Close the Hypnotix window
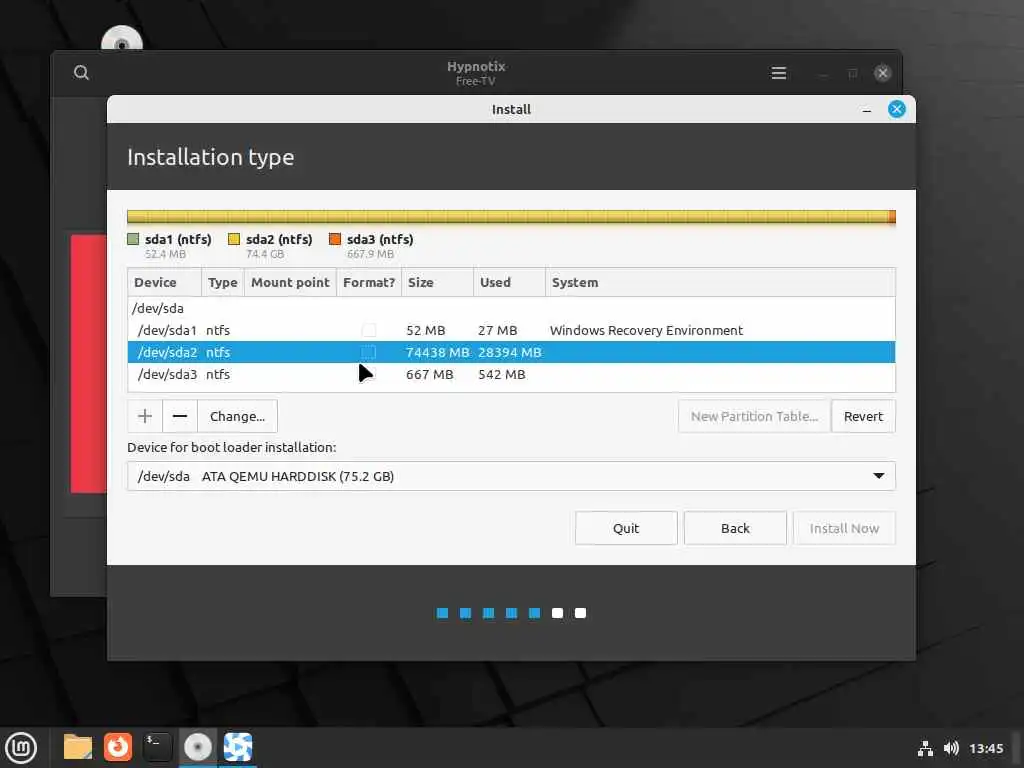The height and width of the screenshot is (768, 1024). (882, 73)
